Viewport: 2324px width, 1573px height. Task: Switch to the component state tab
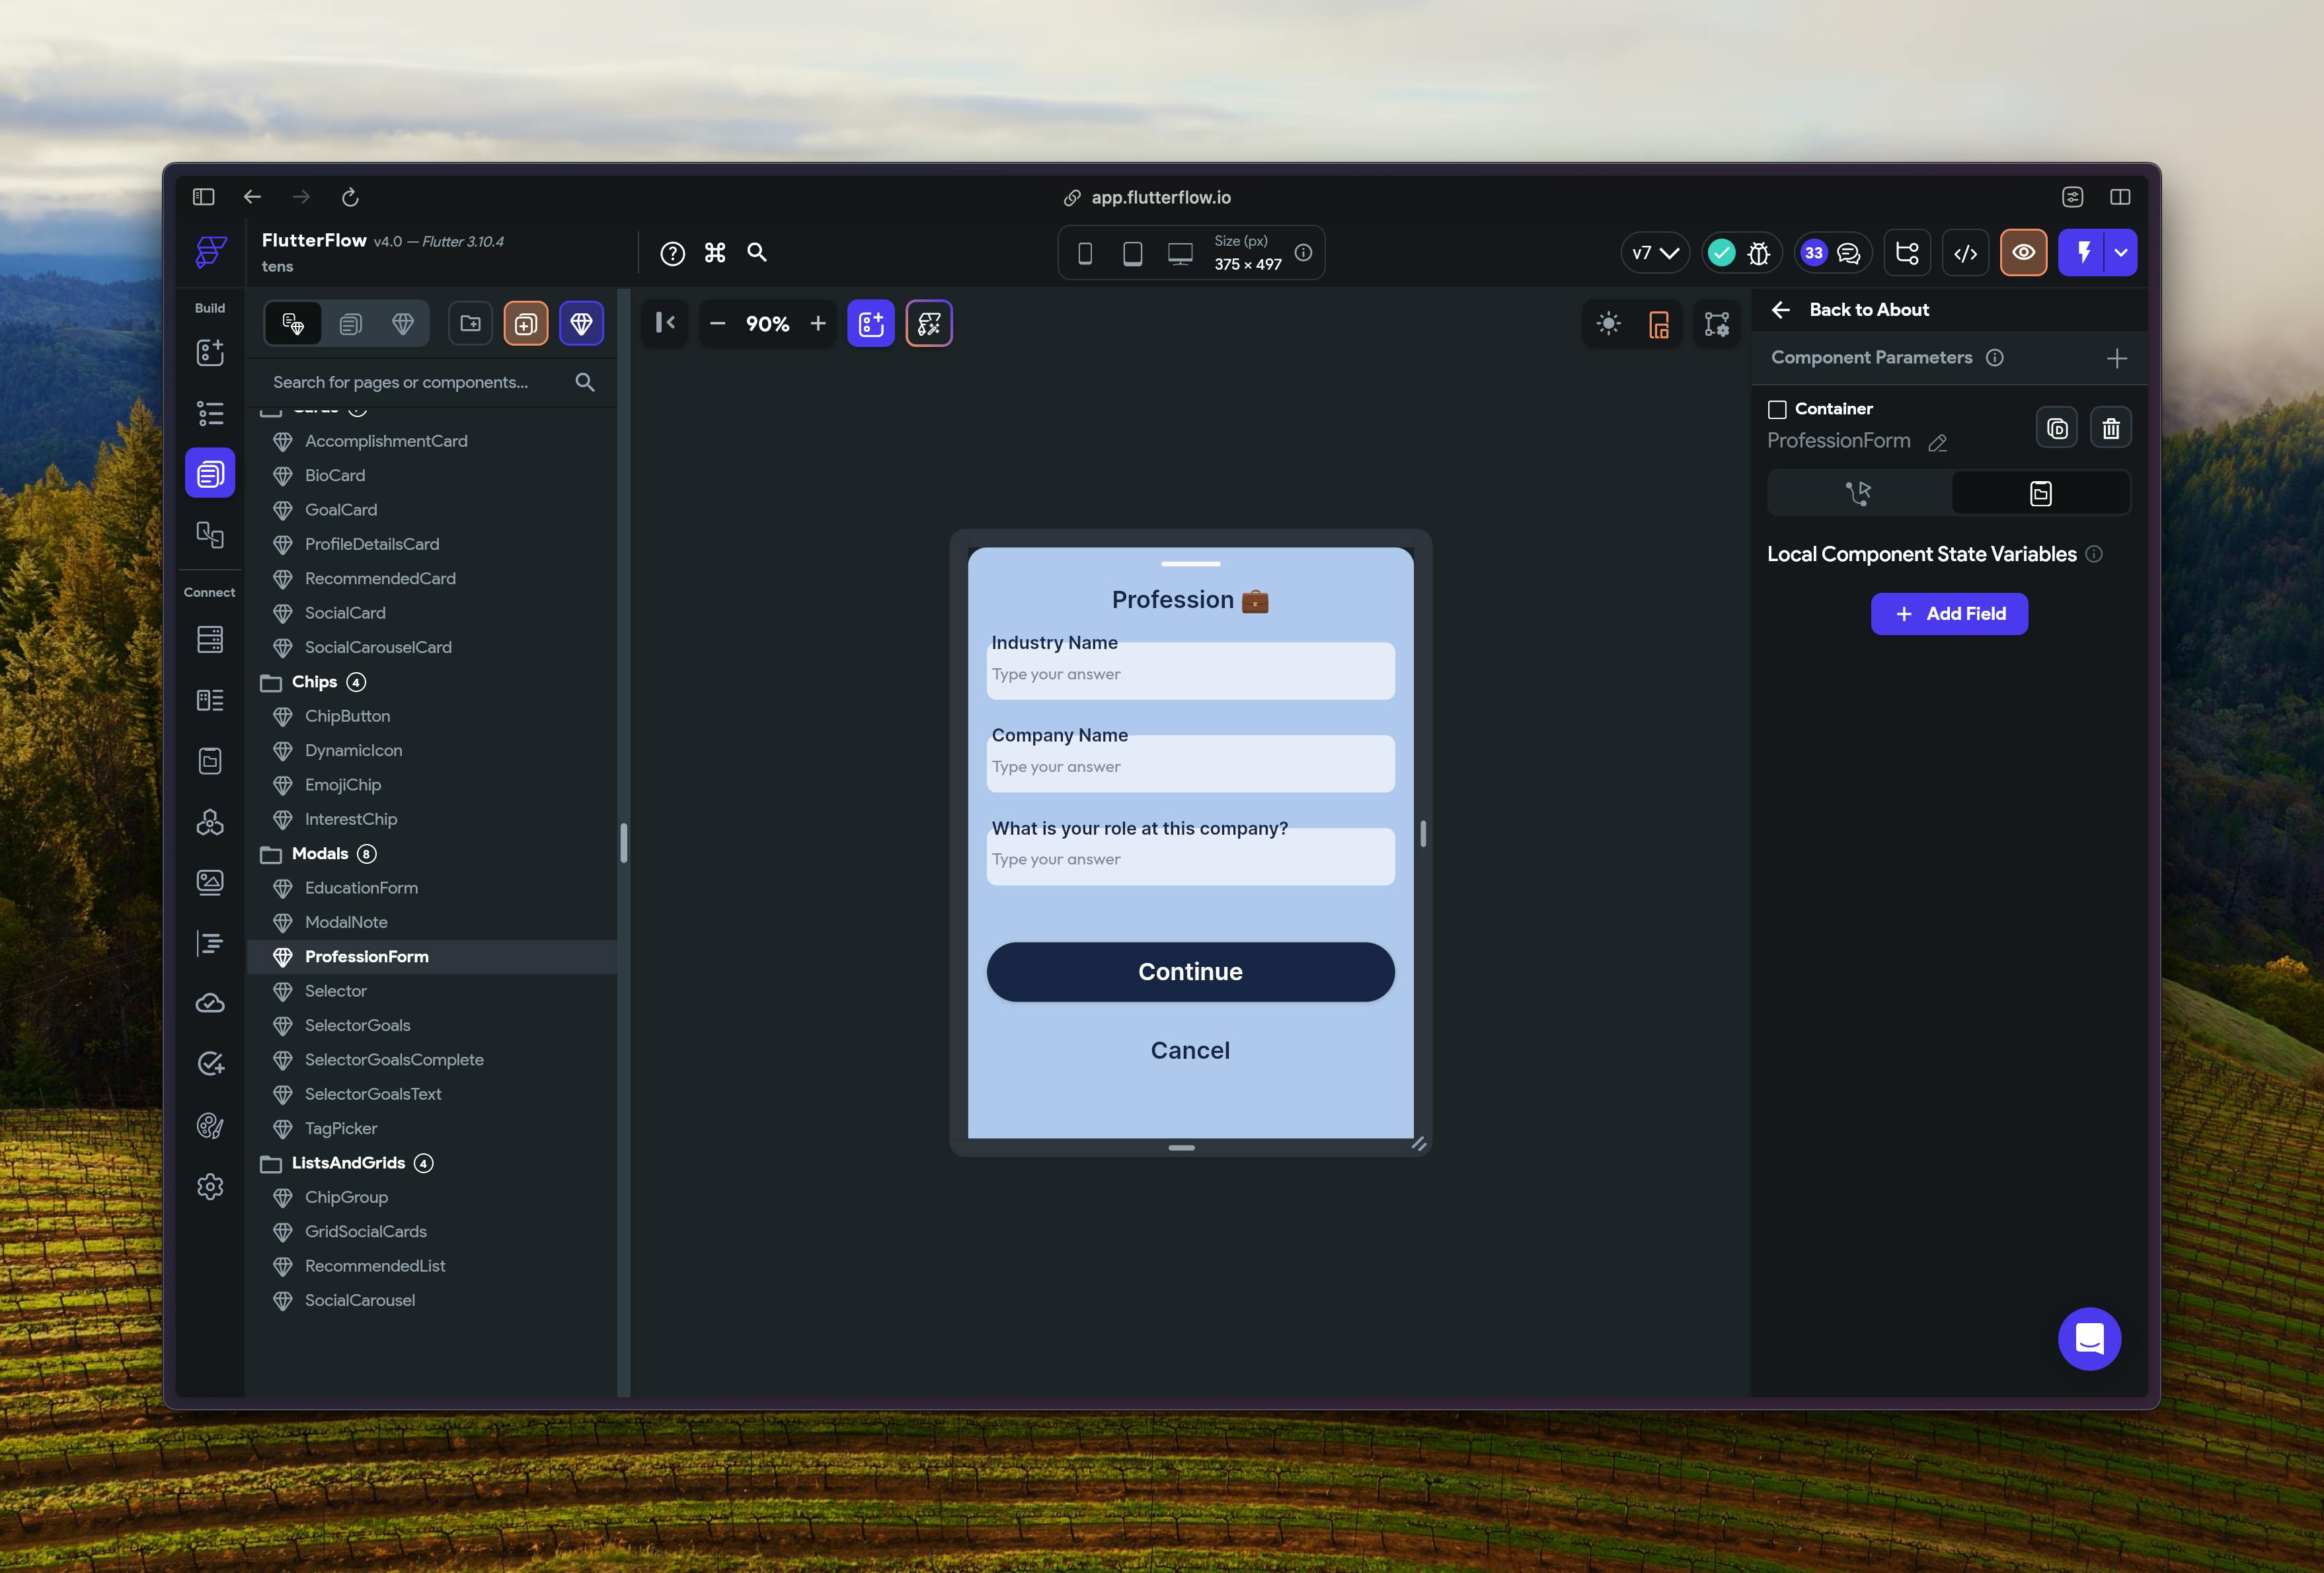click(2040, 493)
